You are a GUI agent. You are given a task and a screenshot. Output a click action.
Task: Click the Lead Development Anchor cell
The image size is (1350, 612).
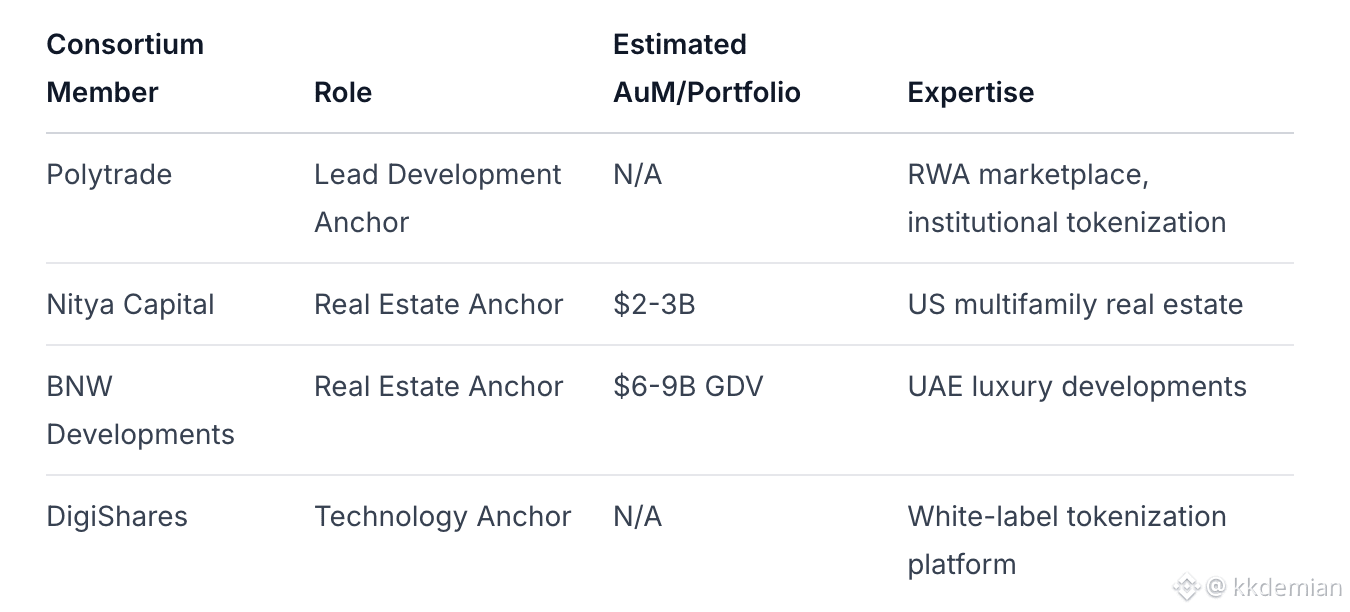(437, 198)
